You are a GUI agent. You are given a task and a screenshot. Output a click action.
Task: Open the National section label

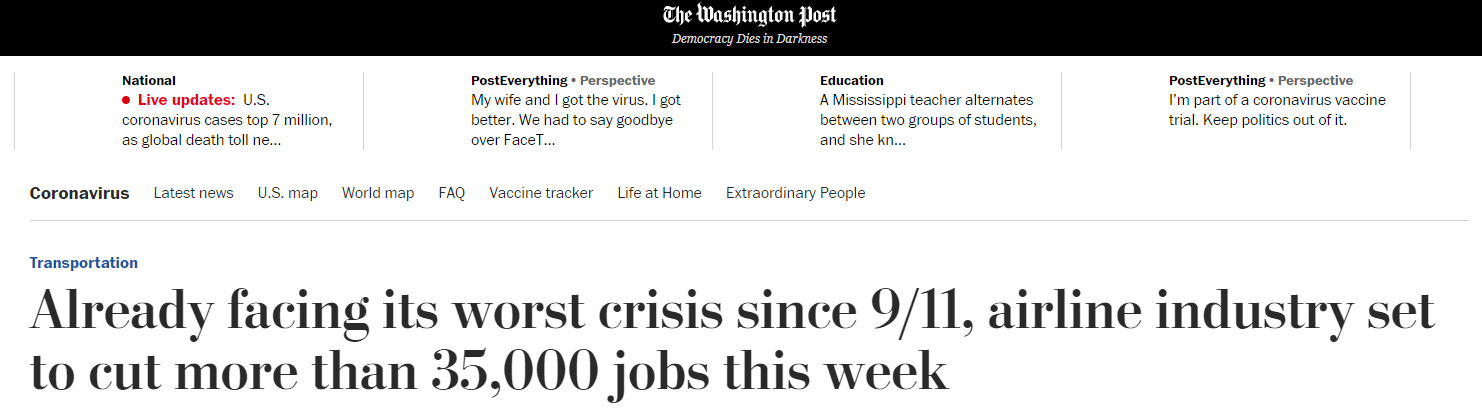(x=148, y=80)
